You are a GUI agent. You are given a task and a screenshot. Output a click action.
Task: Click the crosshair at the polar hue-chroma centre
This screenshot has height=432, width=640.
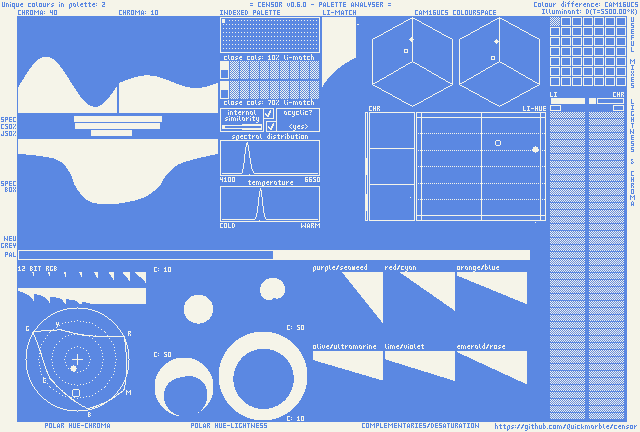[77, 357]
